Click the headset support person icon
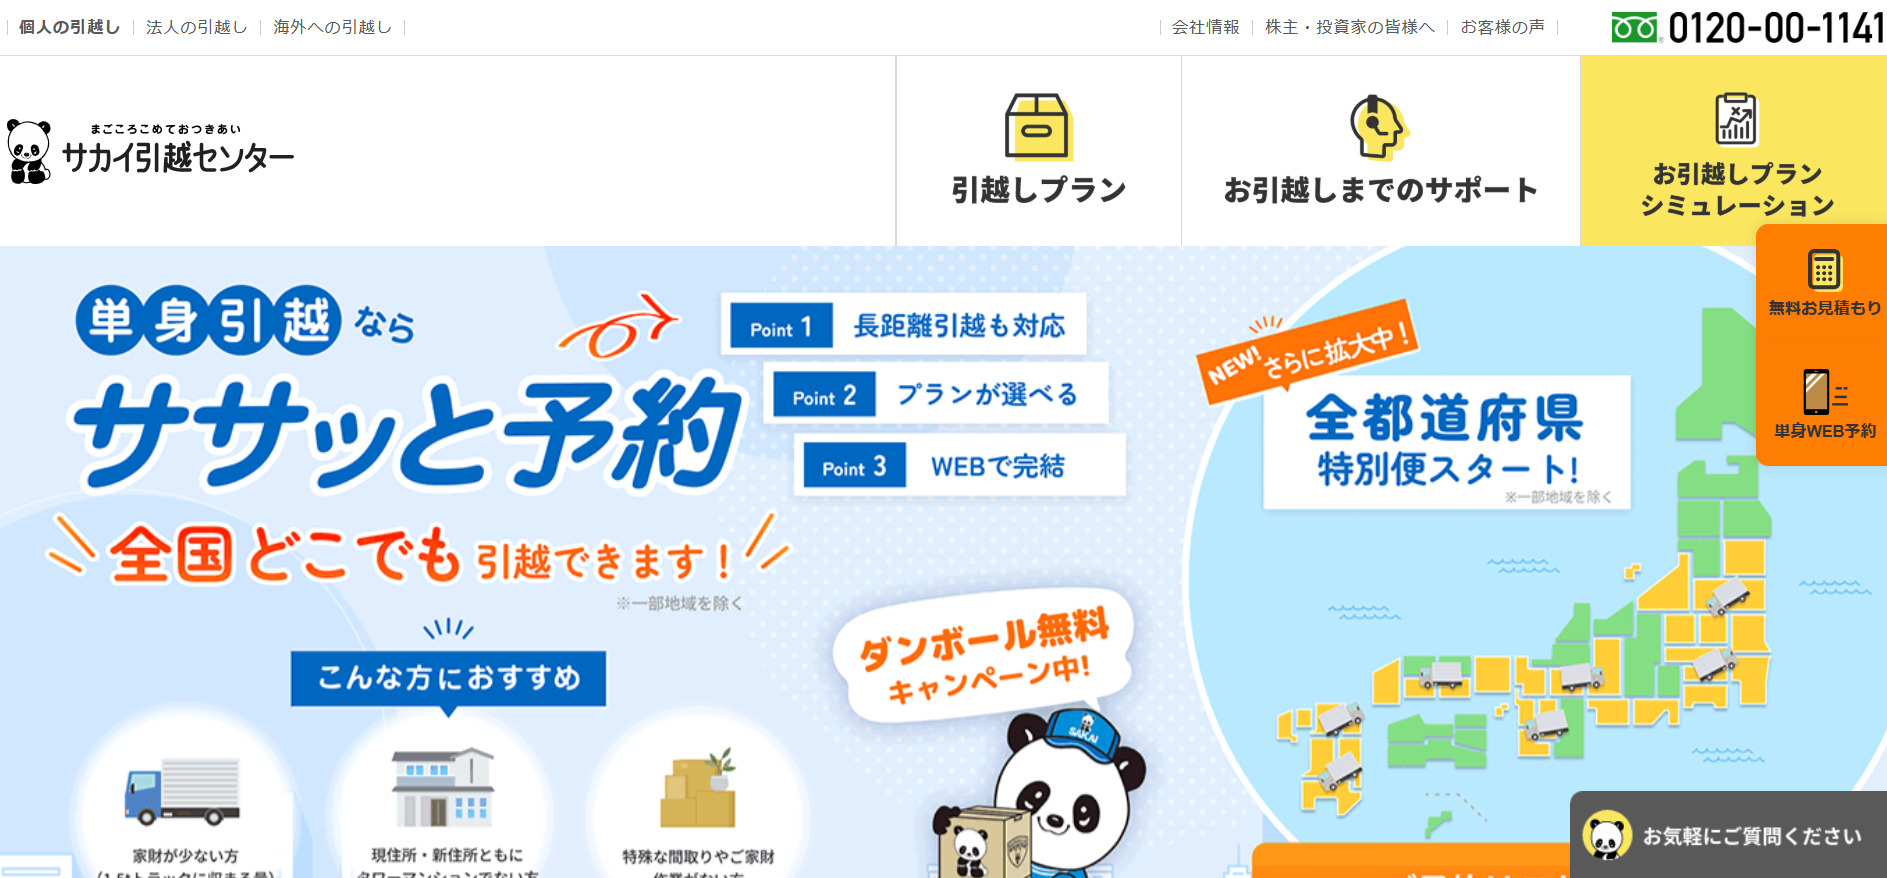This screenshot has width=1887, height=878. pyautogui.click(x=1379, y=127)
